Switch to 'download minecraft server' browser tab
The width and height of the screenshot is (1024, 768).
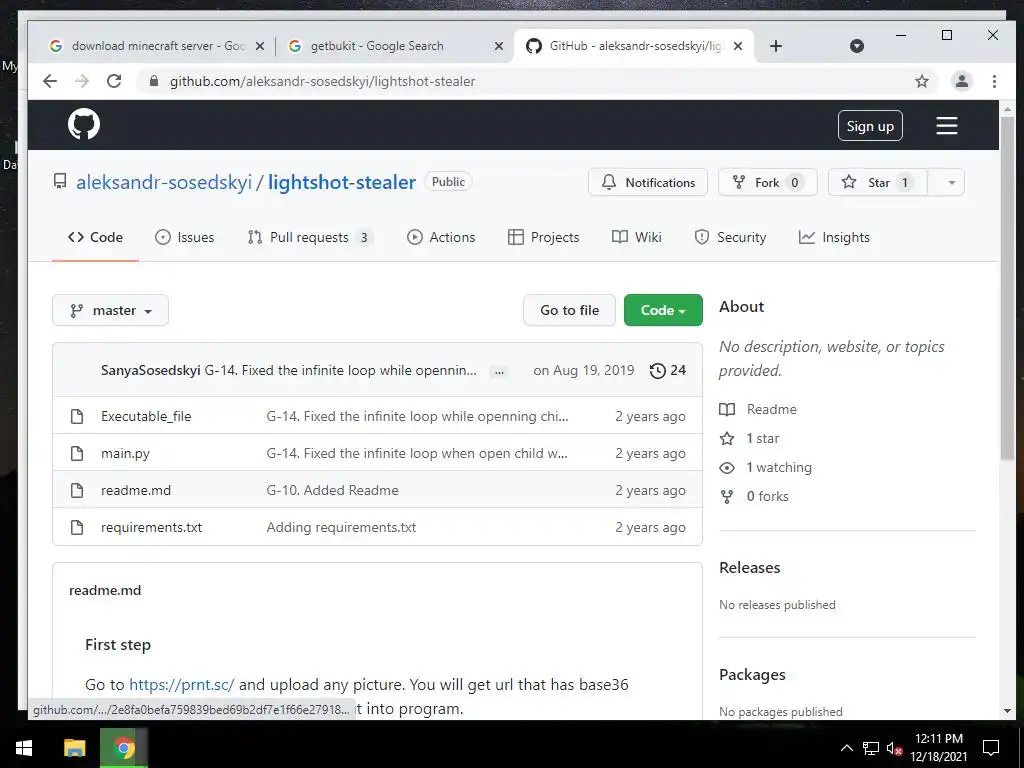[157, 46]
